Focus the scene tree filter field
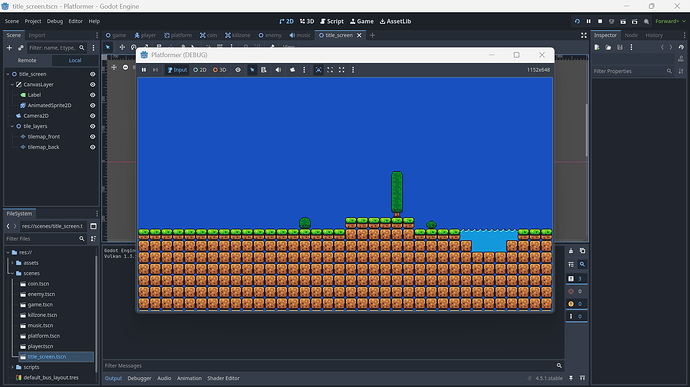The height and width of the screenshot is (387, 690). pos(56,48)
